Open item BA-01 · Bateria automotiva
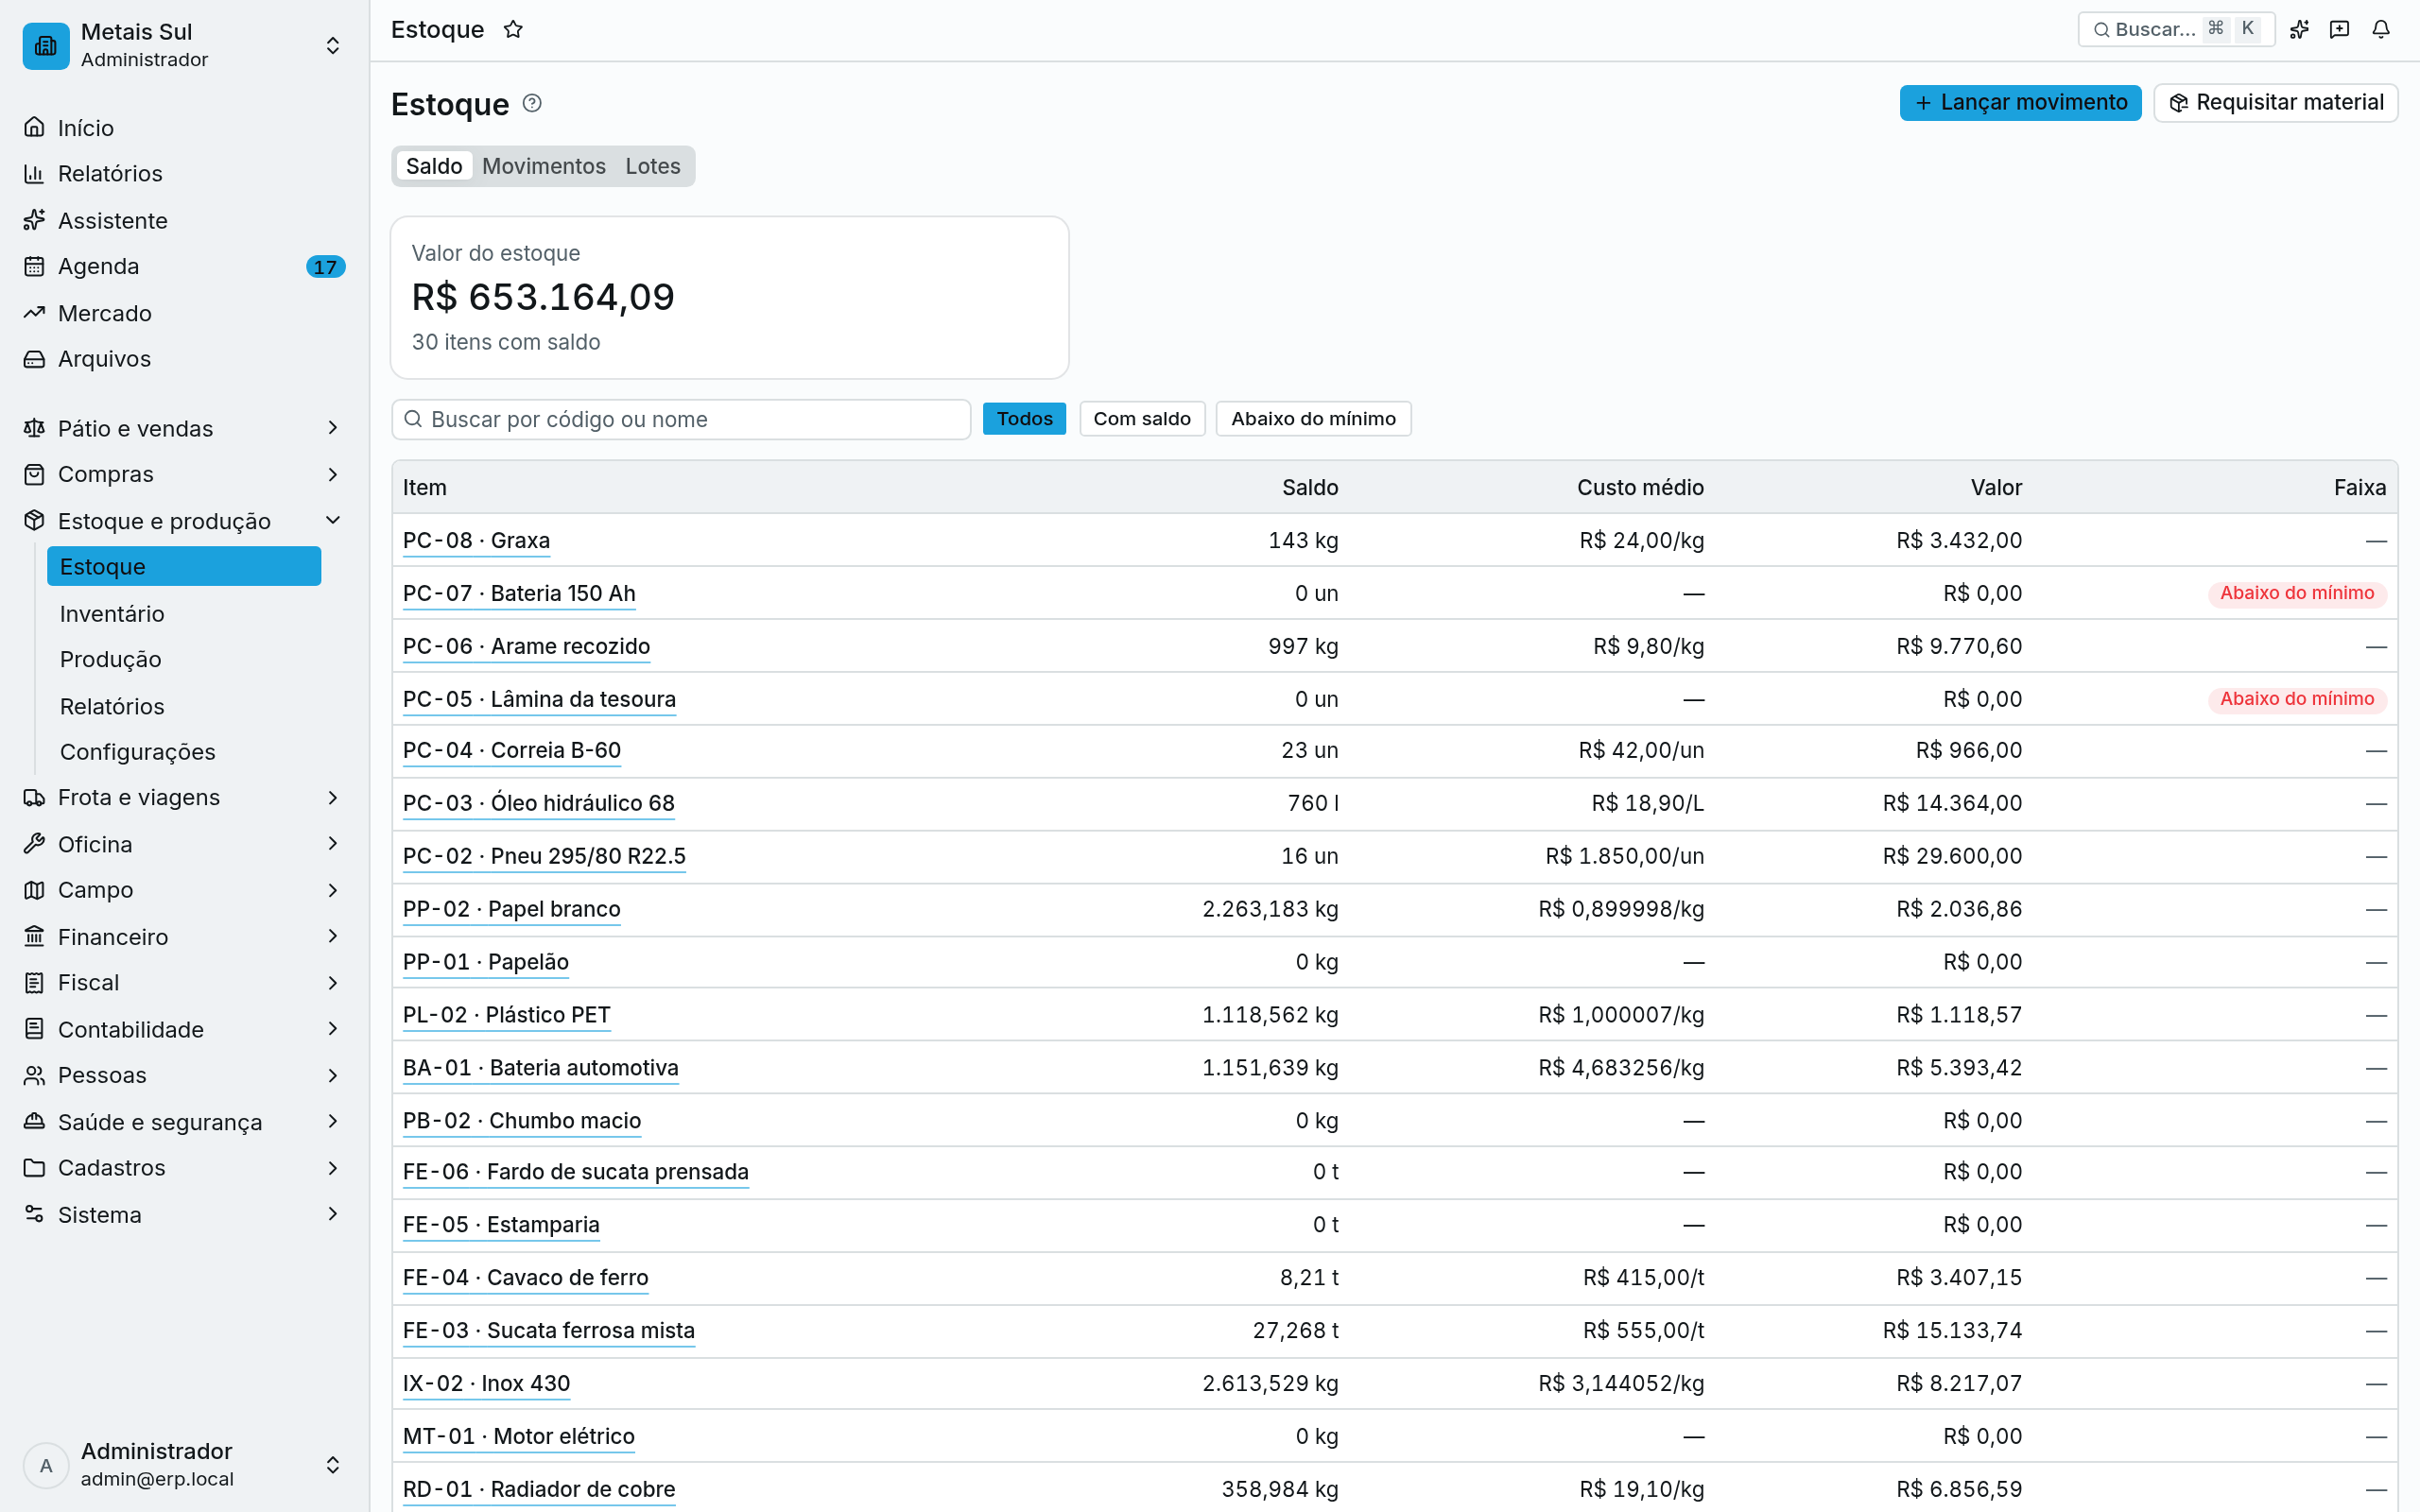Viewport: 2420px width, 1512px height. pyautogui.click(x=540, y=1068)
